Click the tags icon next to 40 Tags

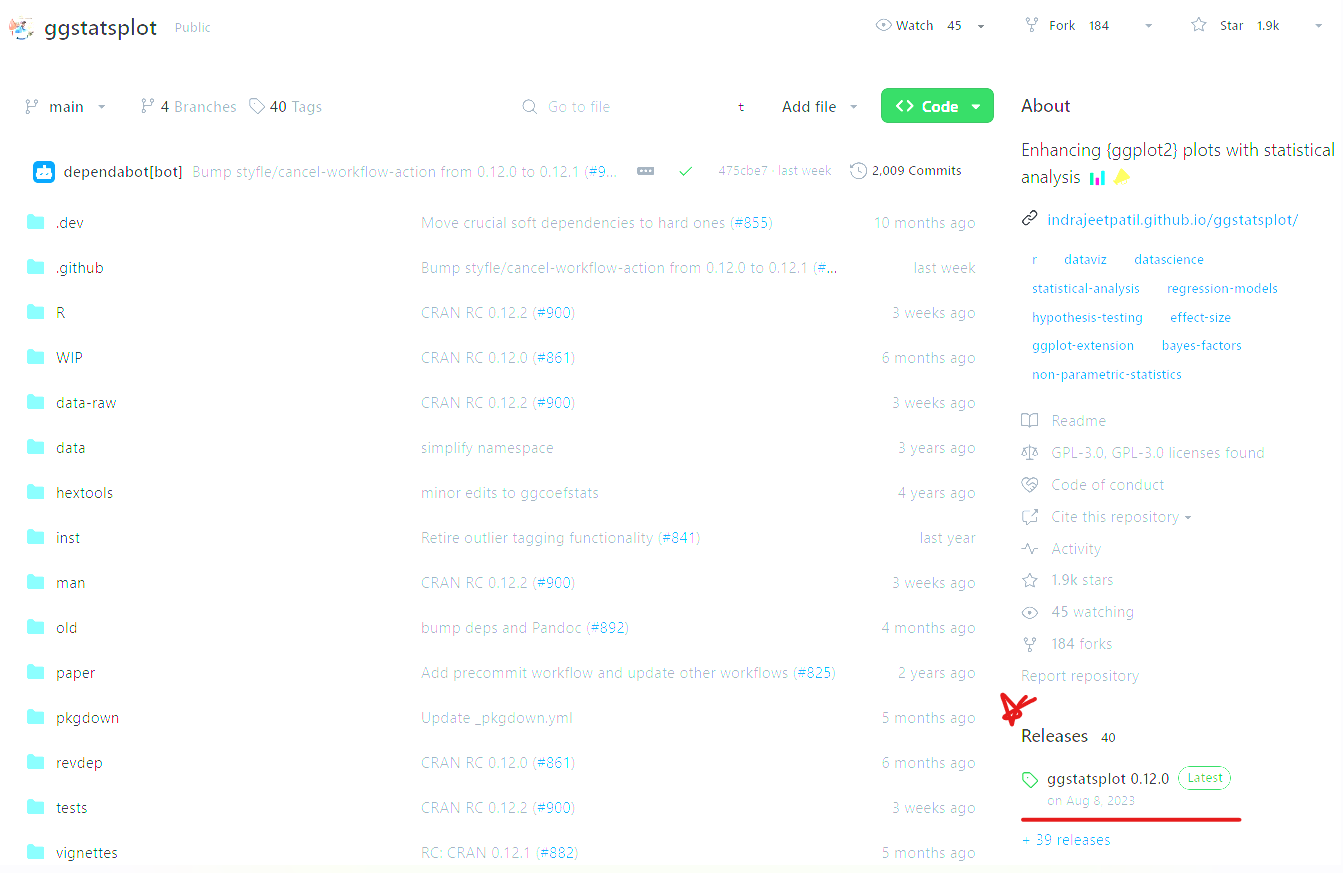point(257,106)
